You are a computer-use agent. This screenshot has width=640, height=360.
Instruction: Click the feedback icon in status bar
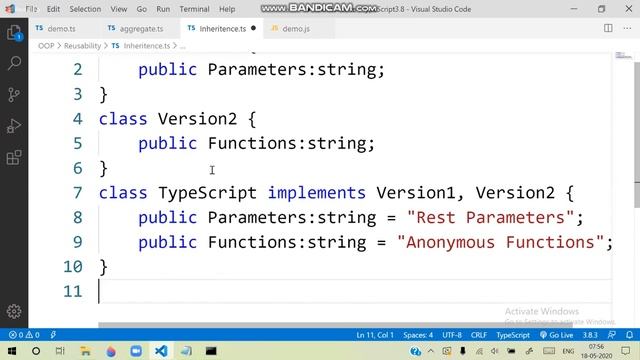point(611,335)
